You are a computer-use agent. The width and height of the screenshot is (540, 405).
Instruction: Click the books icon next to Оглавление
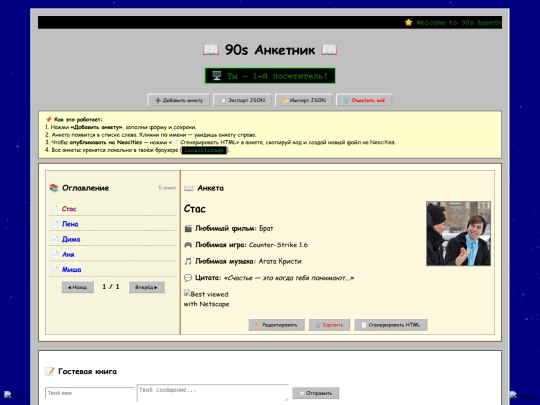[x=54, y=188]
